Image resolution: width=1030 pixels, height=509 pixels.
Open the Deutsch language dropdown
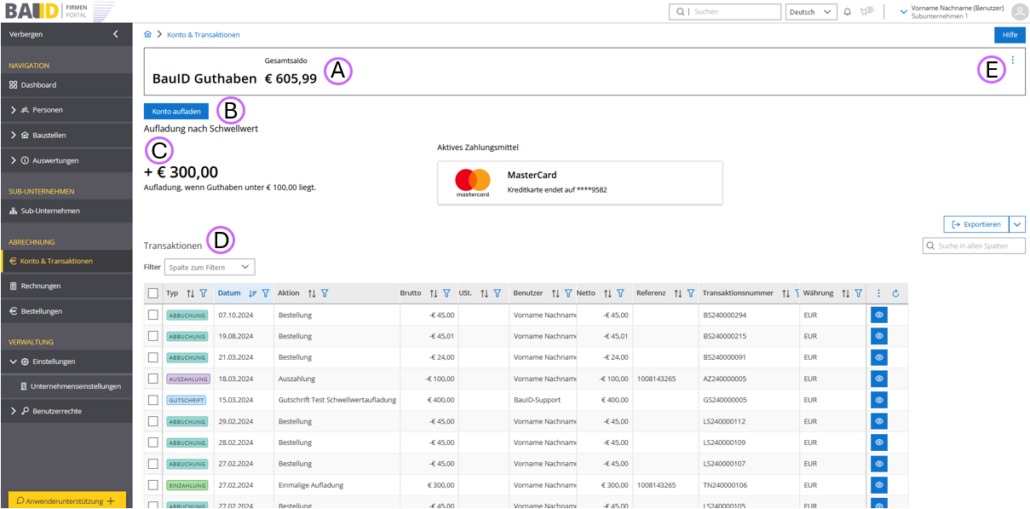(811, 12)
